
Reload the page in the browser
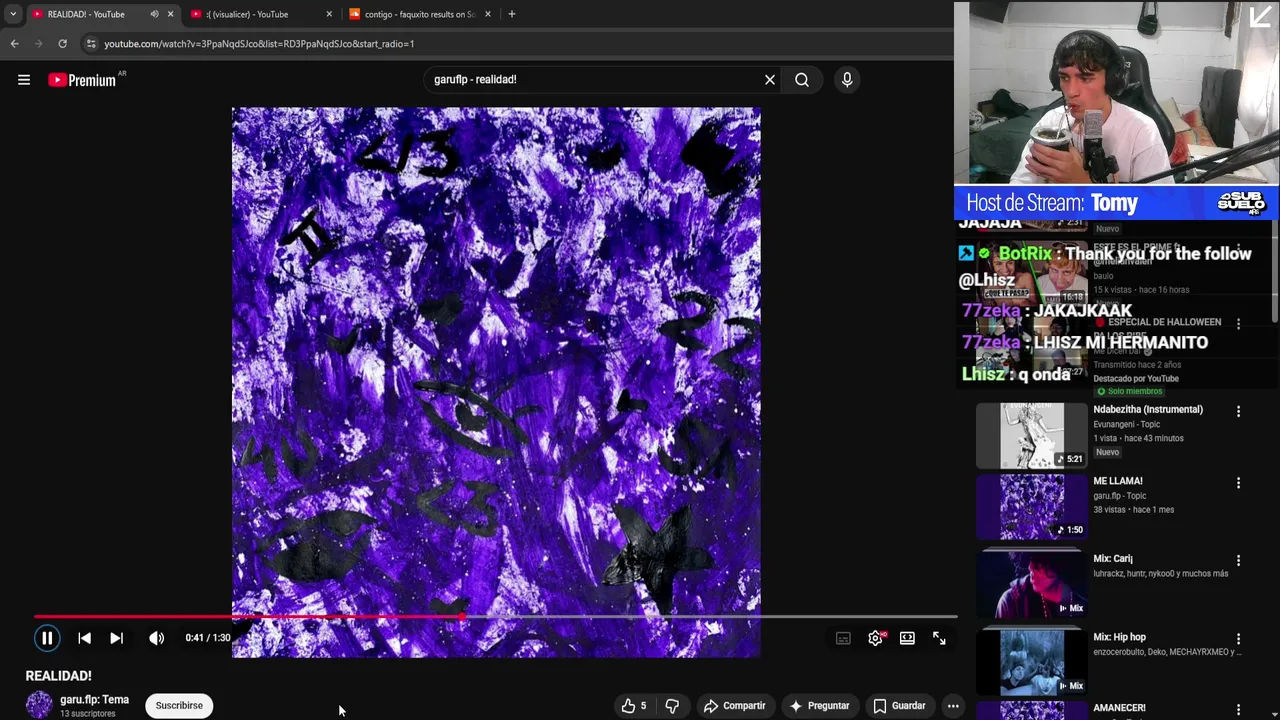click(x=62, y=44)
